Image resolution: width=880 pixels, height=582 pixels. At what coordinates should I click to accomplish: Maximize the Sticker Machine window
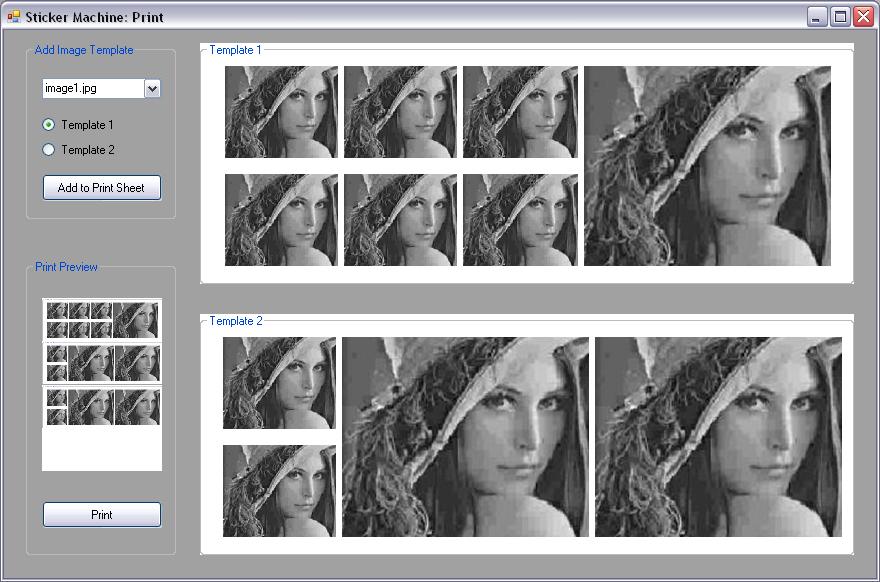click(x=840, y=17)
